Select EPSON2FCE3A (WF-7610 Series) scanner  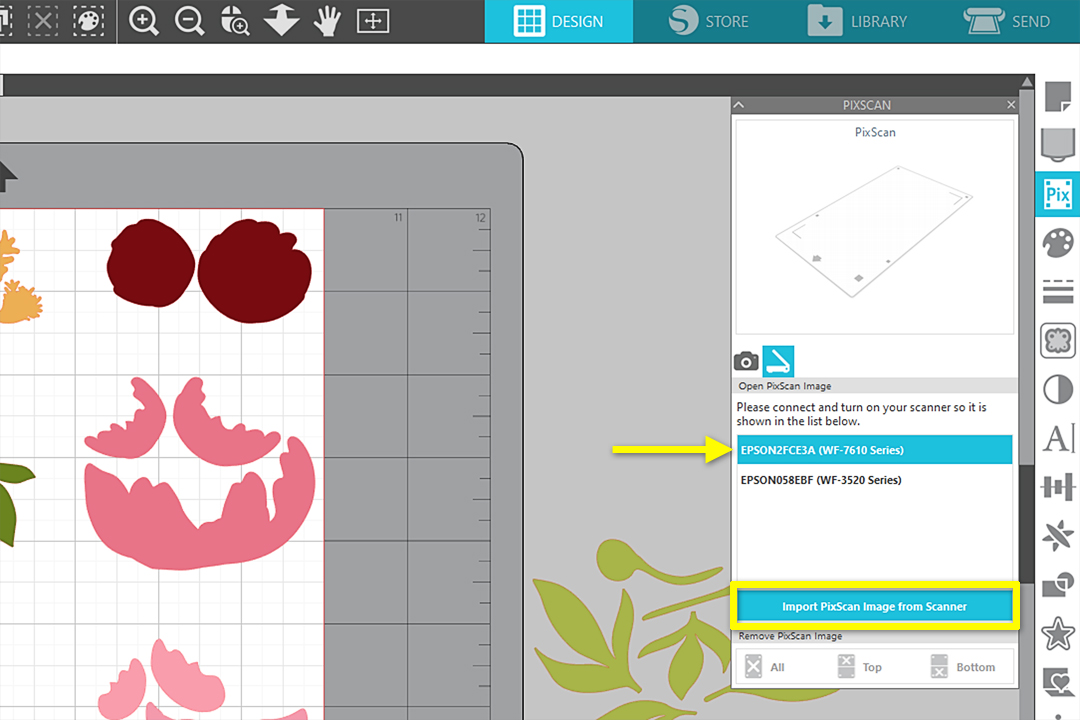pos(874,450)
